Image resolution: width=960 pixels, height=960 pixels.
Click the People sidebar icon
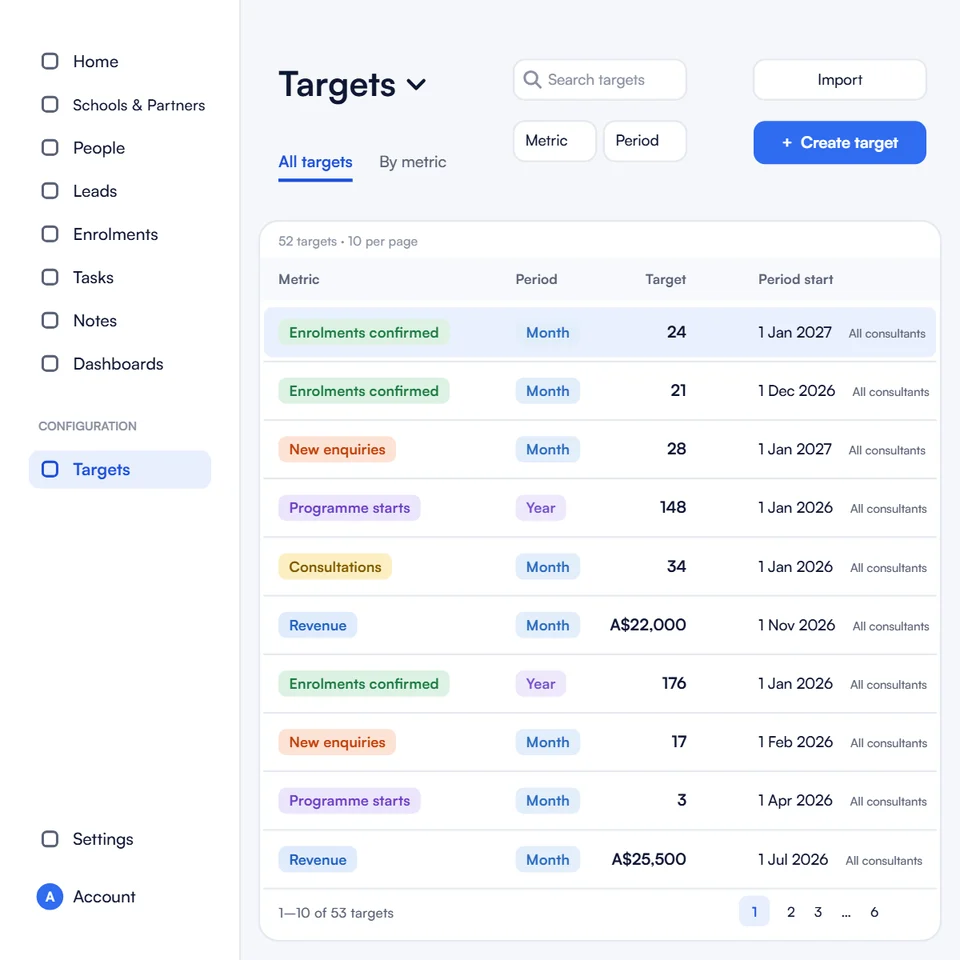[x=50, y=148]
